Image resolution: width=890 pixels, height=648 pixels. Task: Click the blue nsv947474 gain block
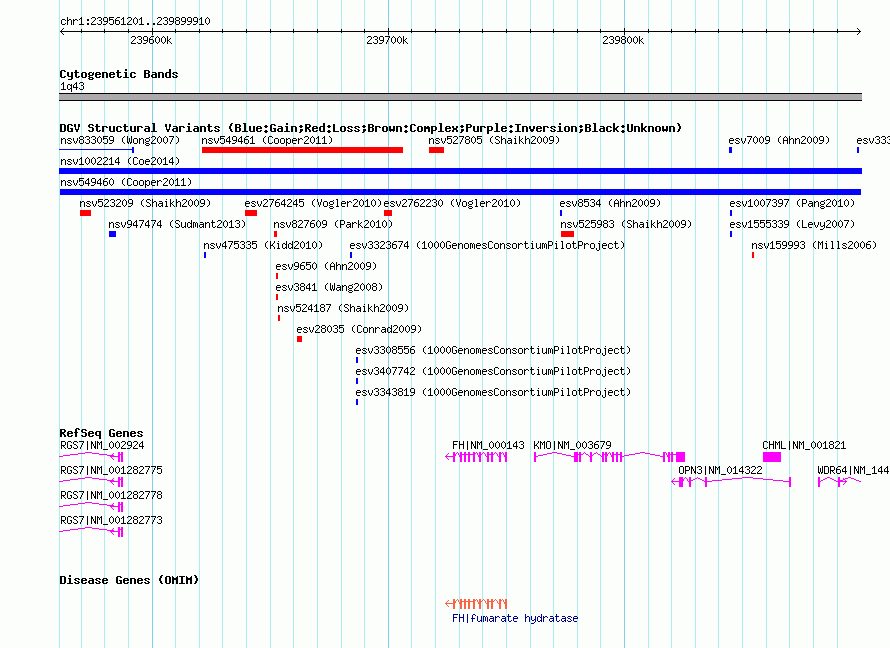pyautogui.click(x=112, y=234)
